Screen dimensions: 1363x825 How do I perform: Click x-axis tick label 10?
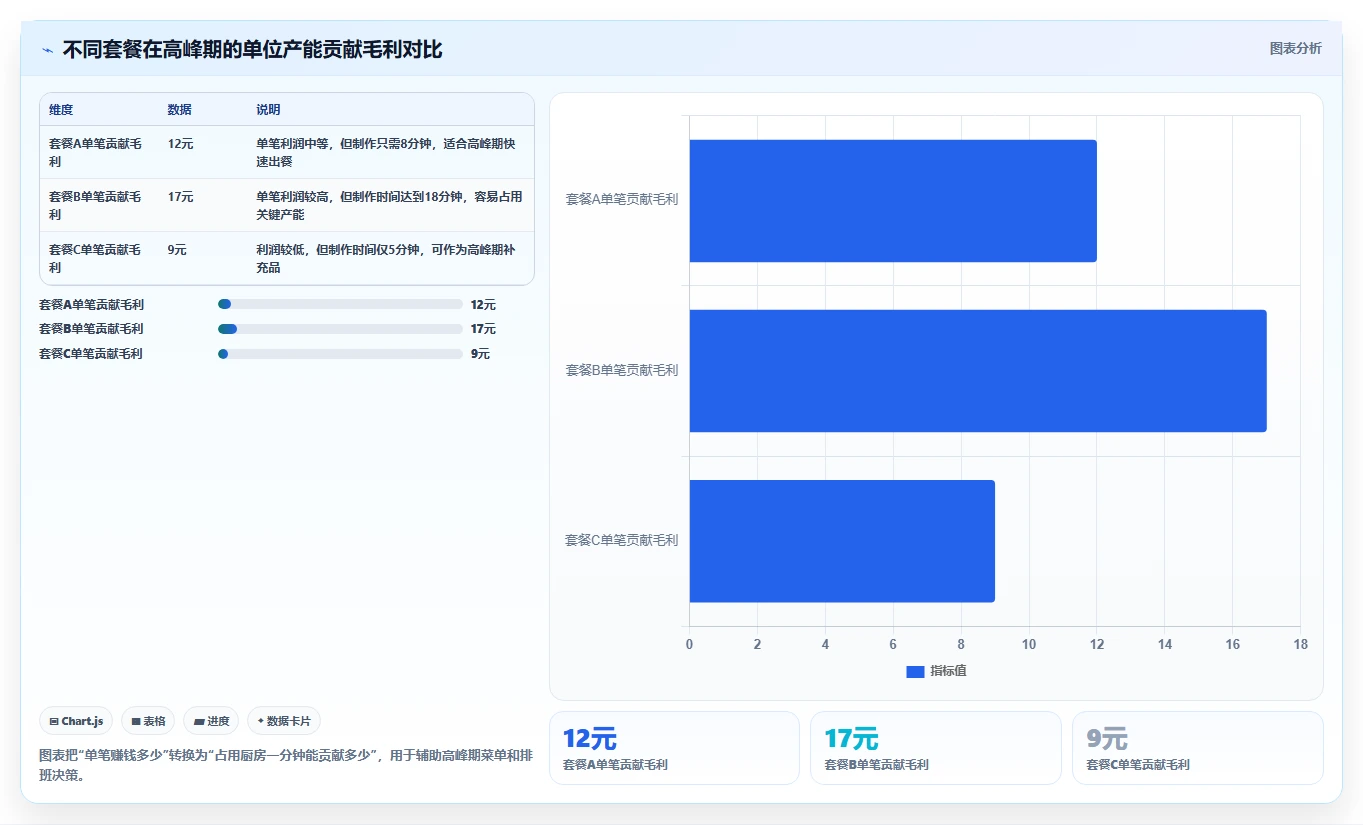(1029, 645)
